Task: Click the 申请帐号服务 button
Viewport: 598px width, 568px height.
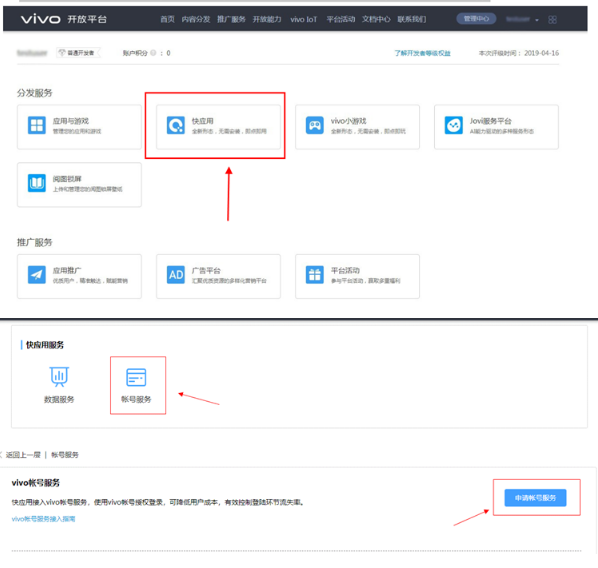Action: pyautogui.click(x=535, y=497)
